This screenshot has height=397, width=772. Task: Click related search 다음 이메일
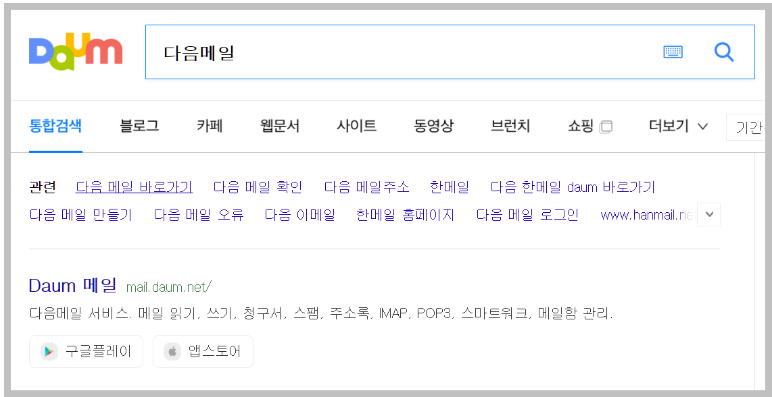tap(300, 215)
